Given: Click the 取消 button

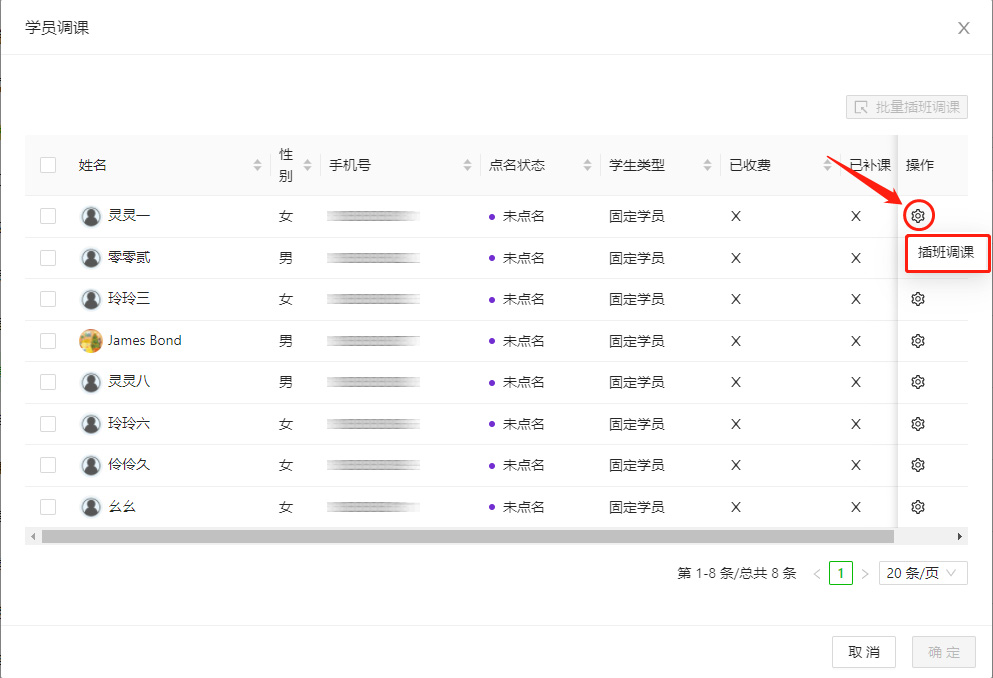Looking at the screenshot, I should pos(863,652).
